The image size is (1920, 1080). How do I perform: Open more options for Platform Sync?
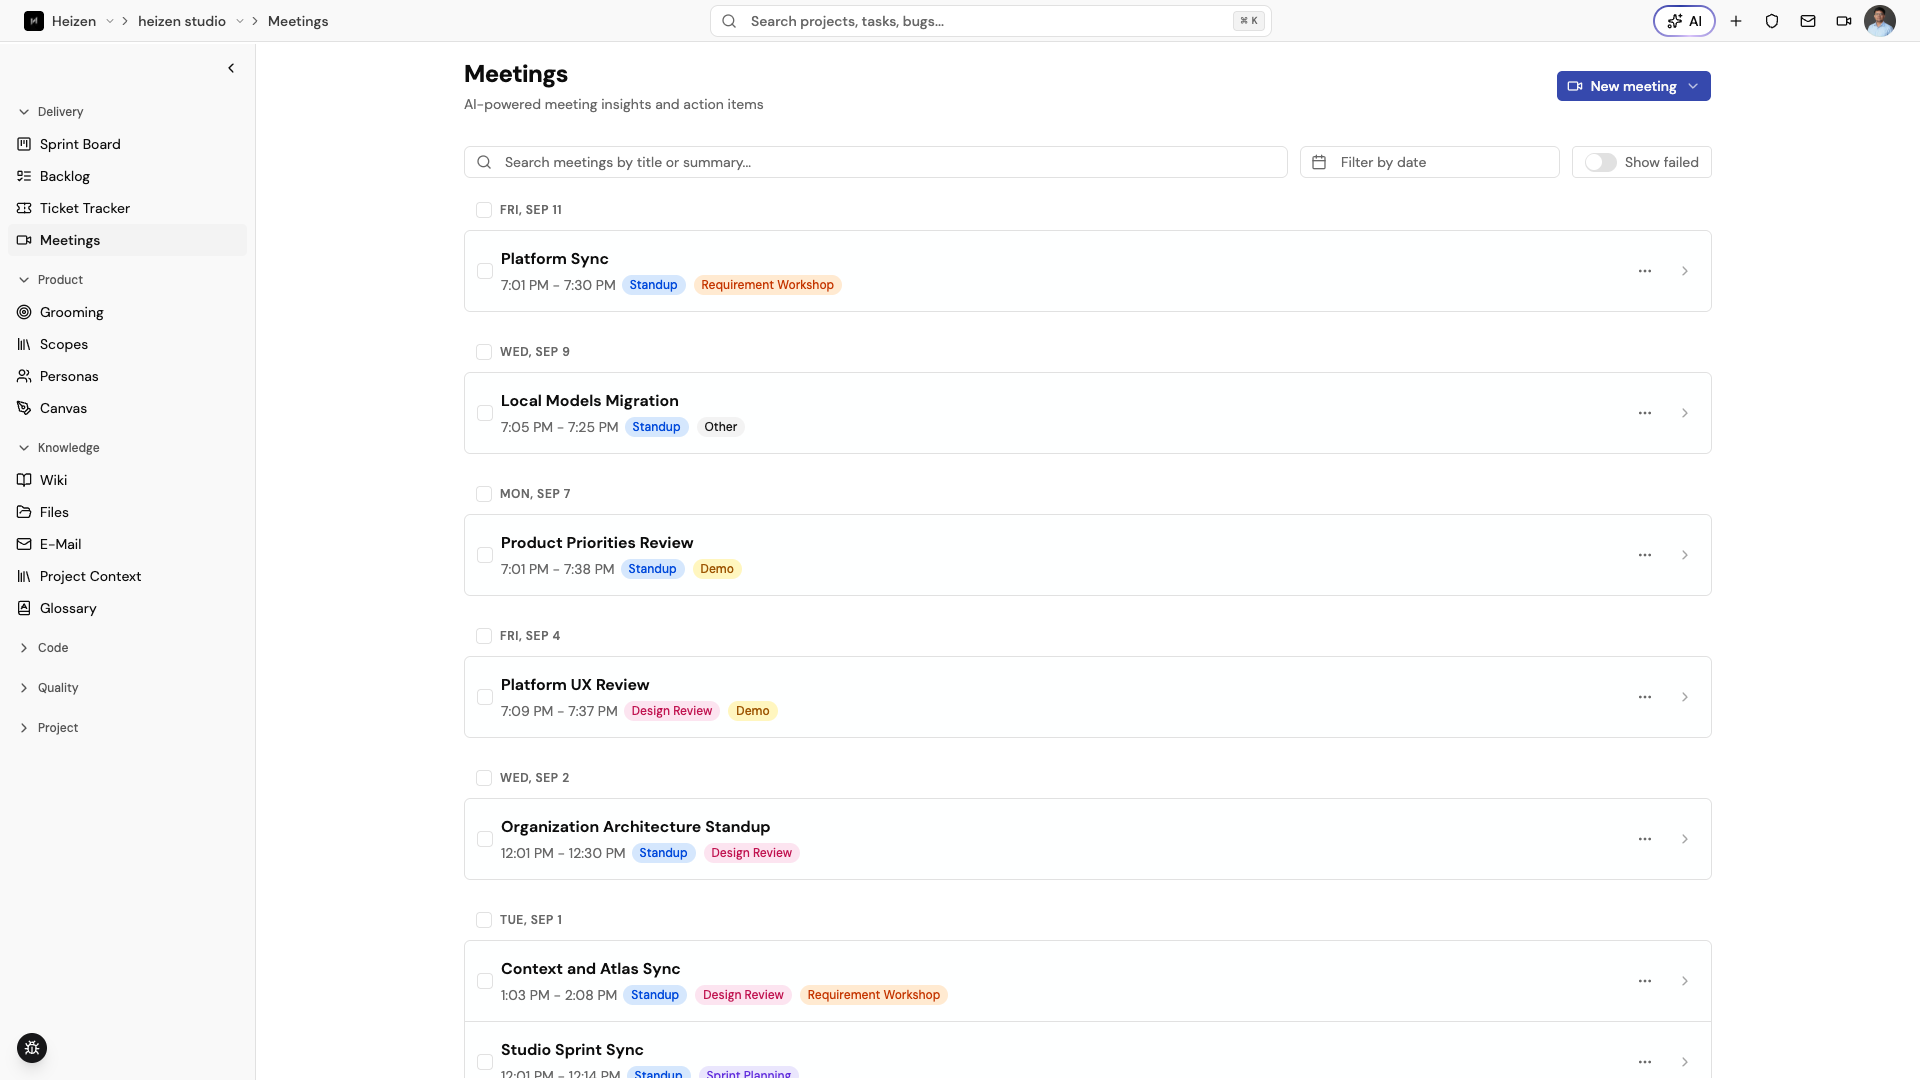[1645, 271]
